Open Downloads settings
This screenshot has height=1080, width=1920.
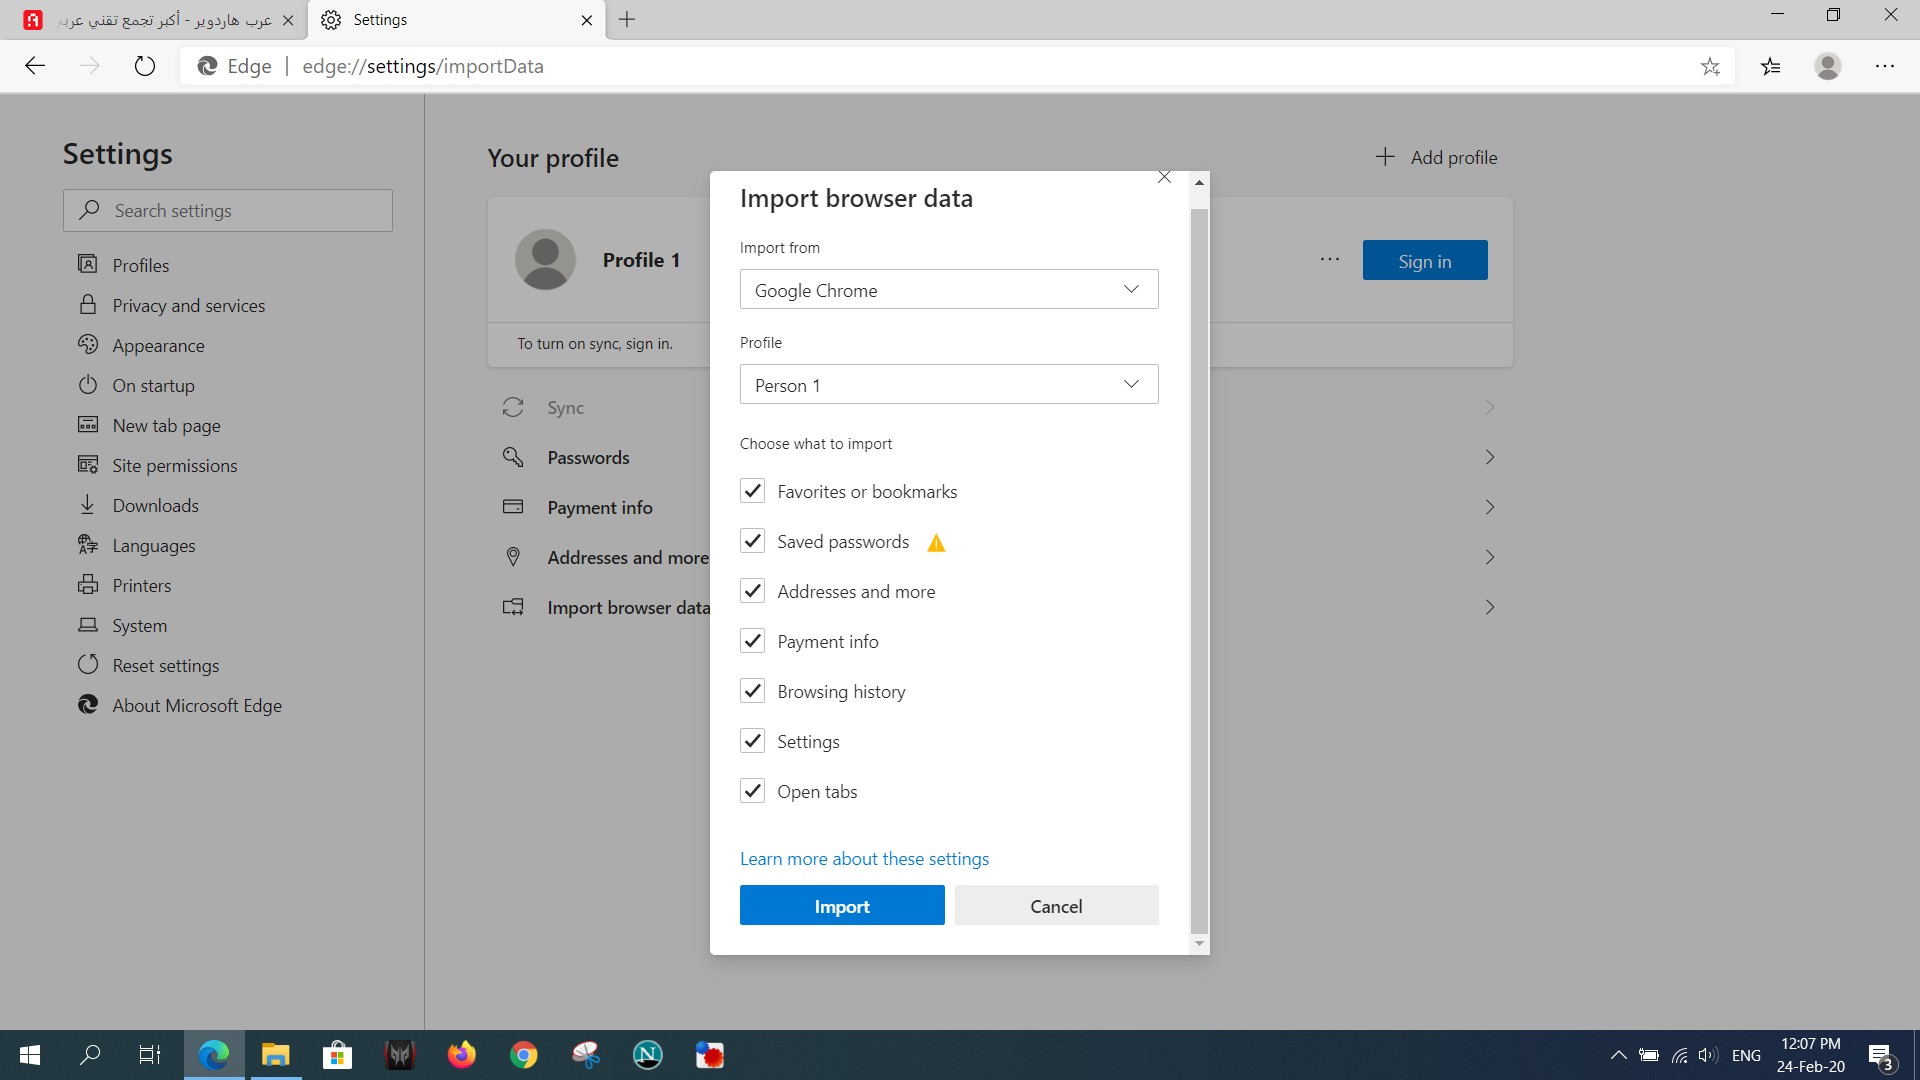pyautogui.click(x=155, y=505)
